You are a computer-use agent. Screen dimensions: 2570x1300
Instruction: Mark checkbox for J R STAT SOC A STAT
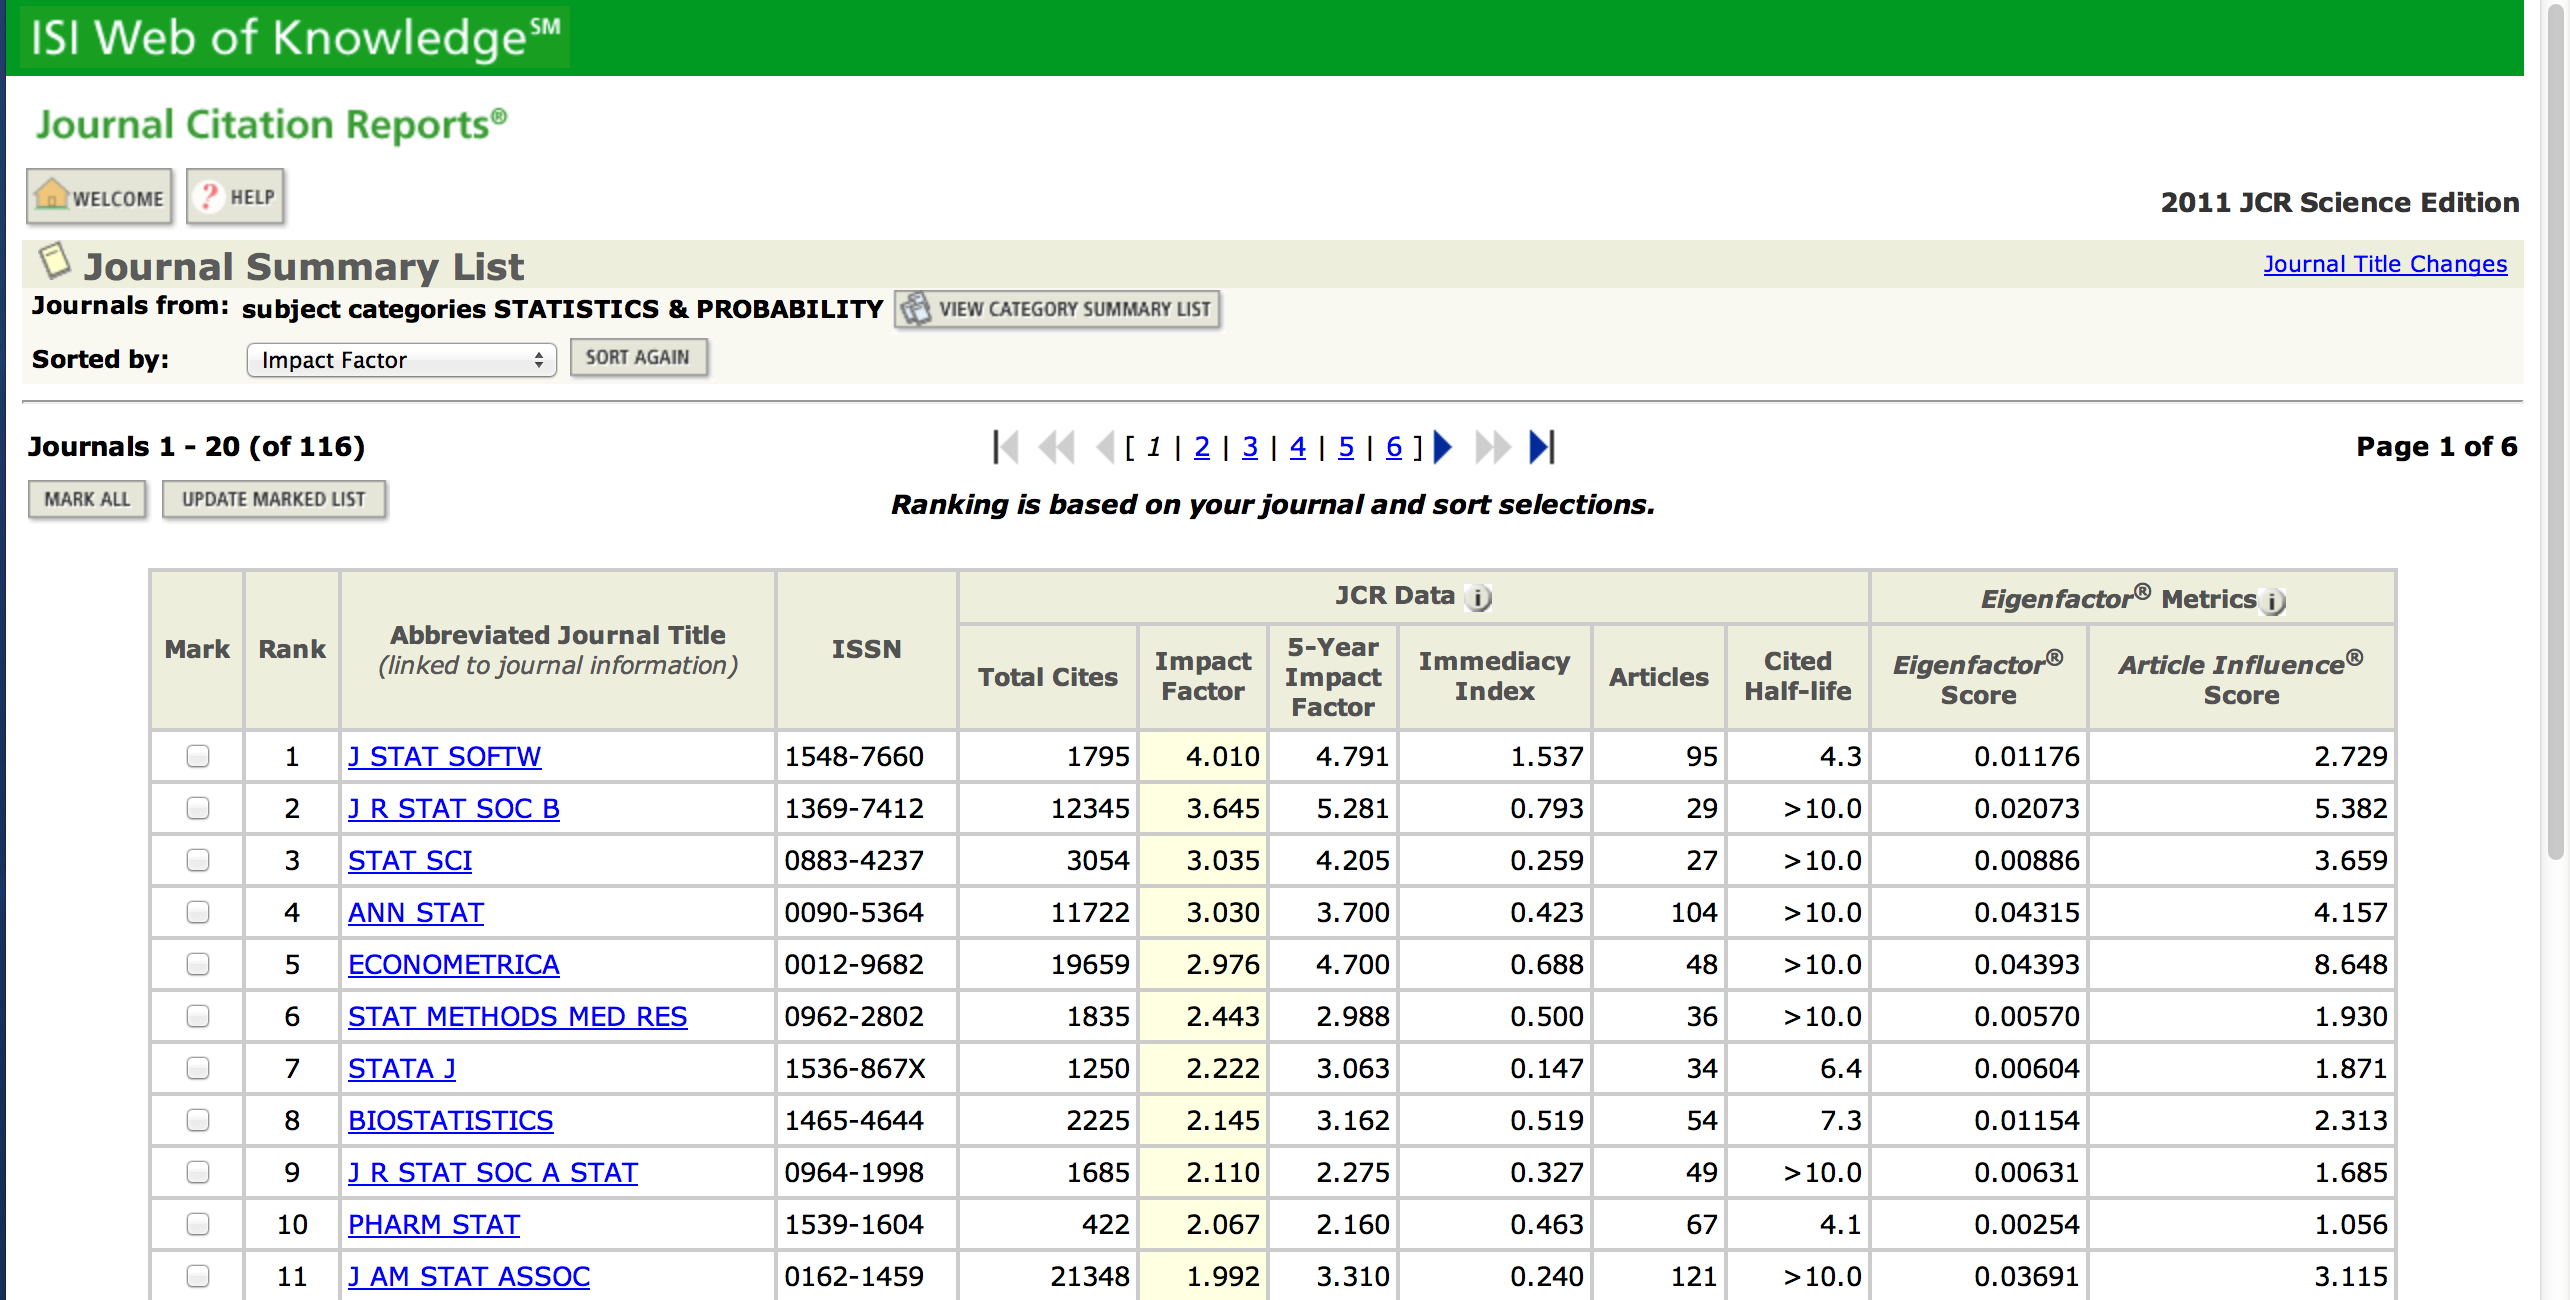coord(198,1172)
